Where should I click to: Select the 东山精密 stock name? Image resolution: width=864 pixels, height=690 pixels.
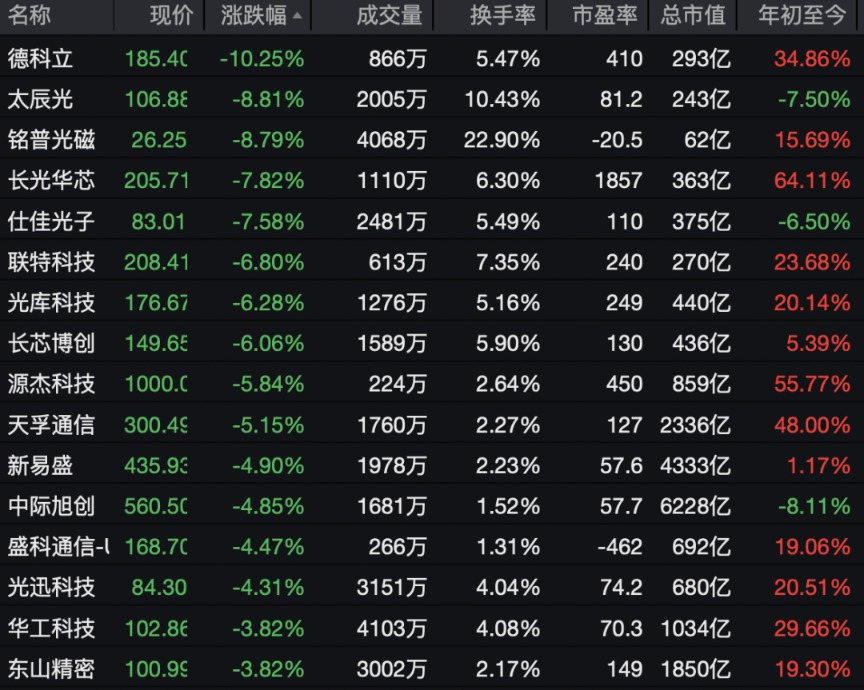pyautogui.click(x=51, y=669)
